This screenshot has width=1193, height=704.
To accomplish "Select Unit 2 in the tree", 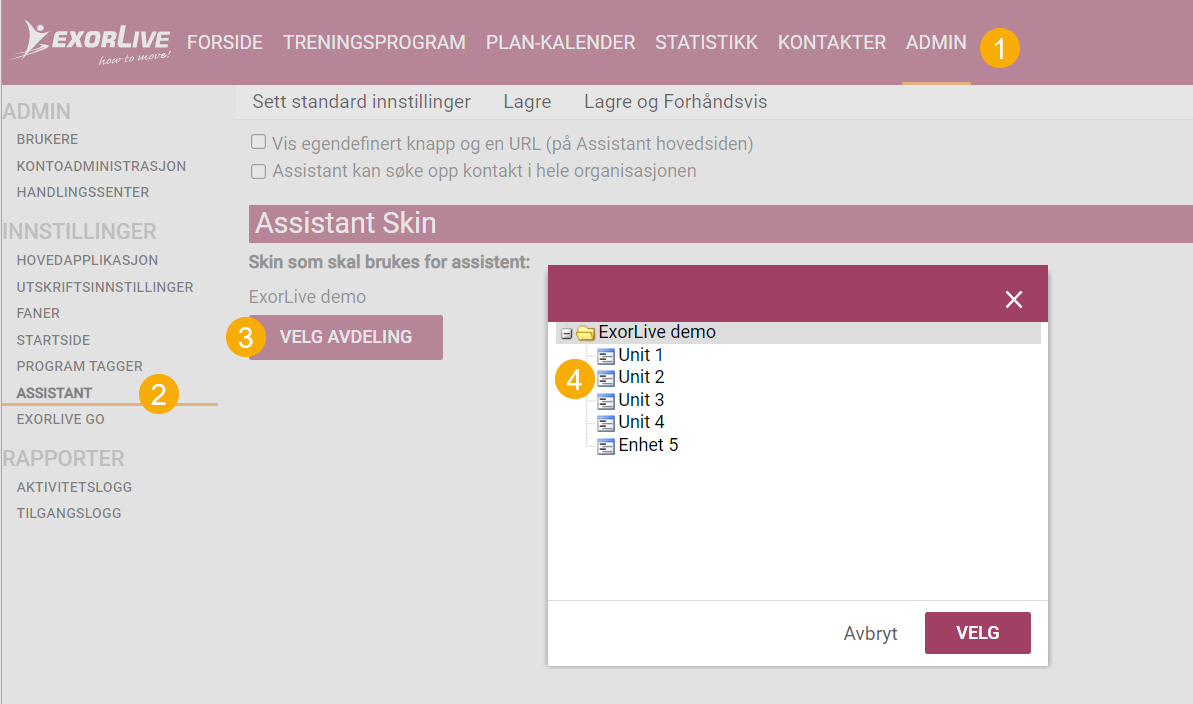I will [x=641, y=377].
